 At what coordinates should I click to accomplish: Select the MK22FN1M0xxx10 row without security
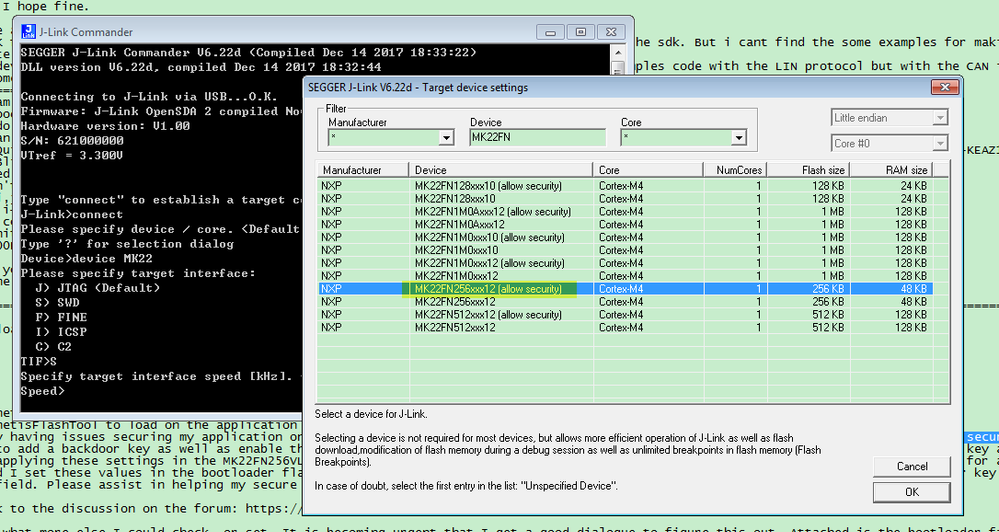(625, 250)
